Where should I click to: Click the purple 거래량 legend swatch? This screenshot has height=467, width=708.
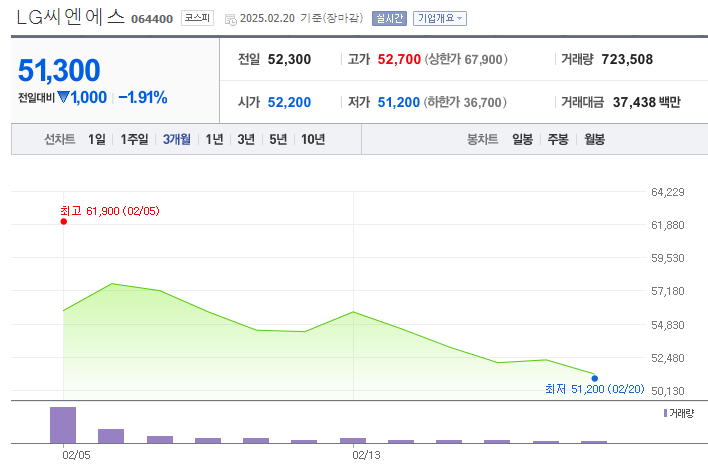pos(665,413)
